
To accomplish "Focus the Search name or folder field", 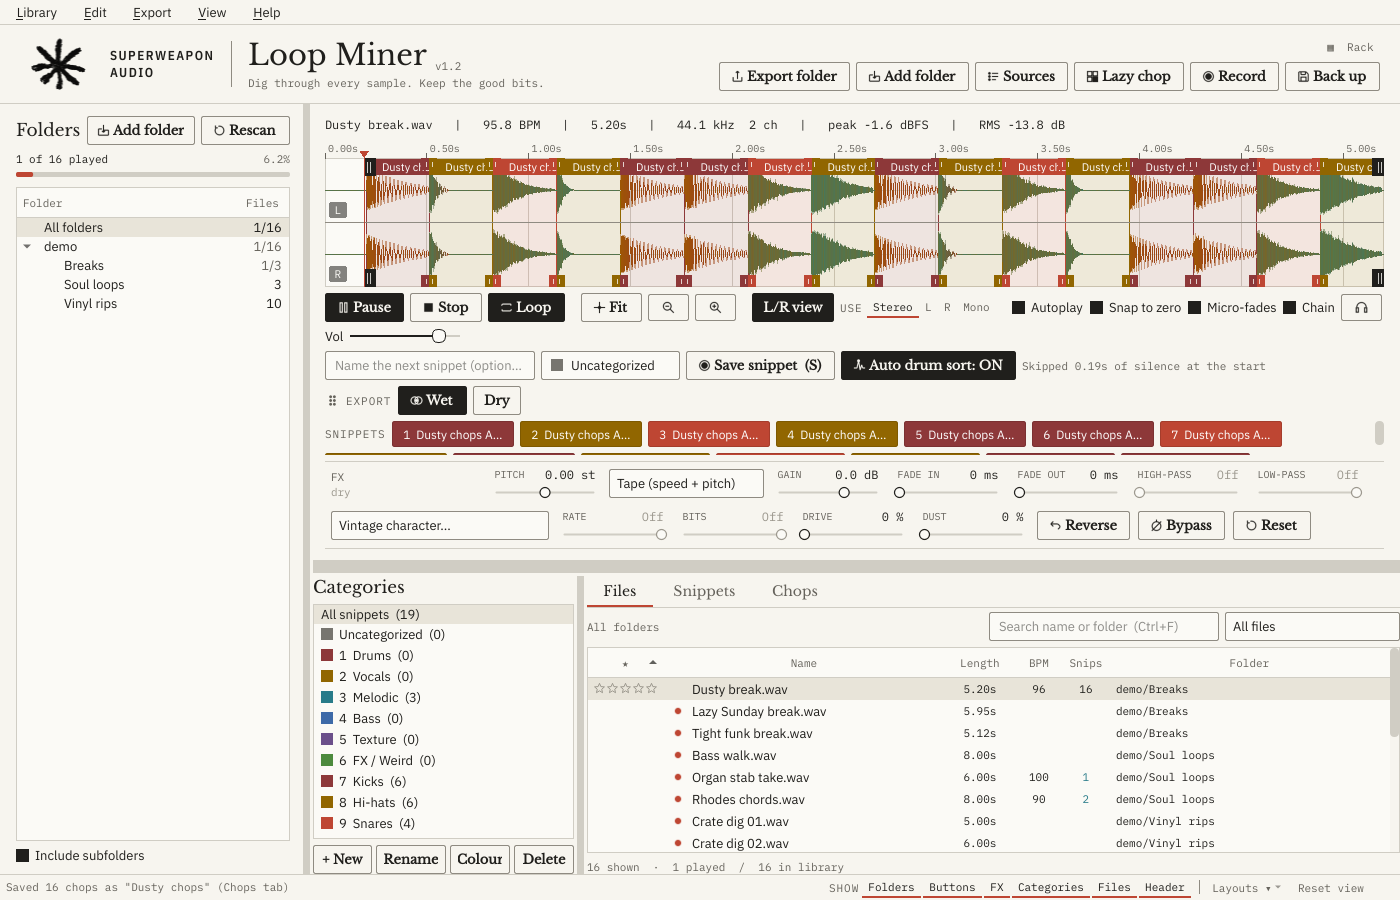I will pyautogui.click(x=1104, y=627).
